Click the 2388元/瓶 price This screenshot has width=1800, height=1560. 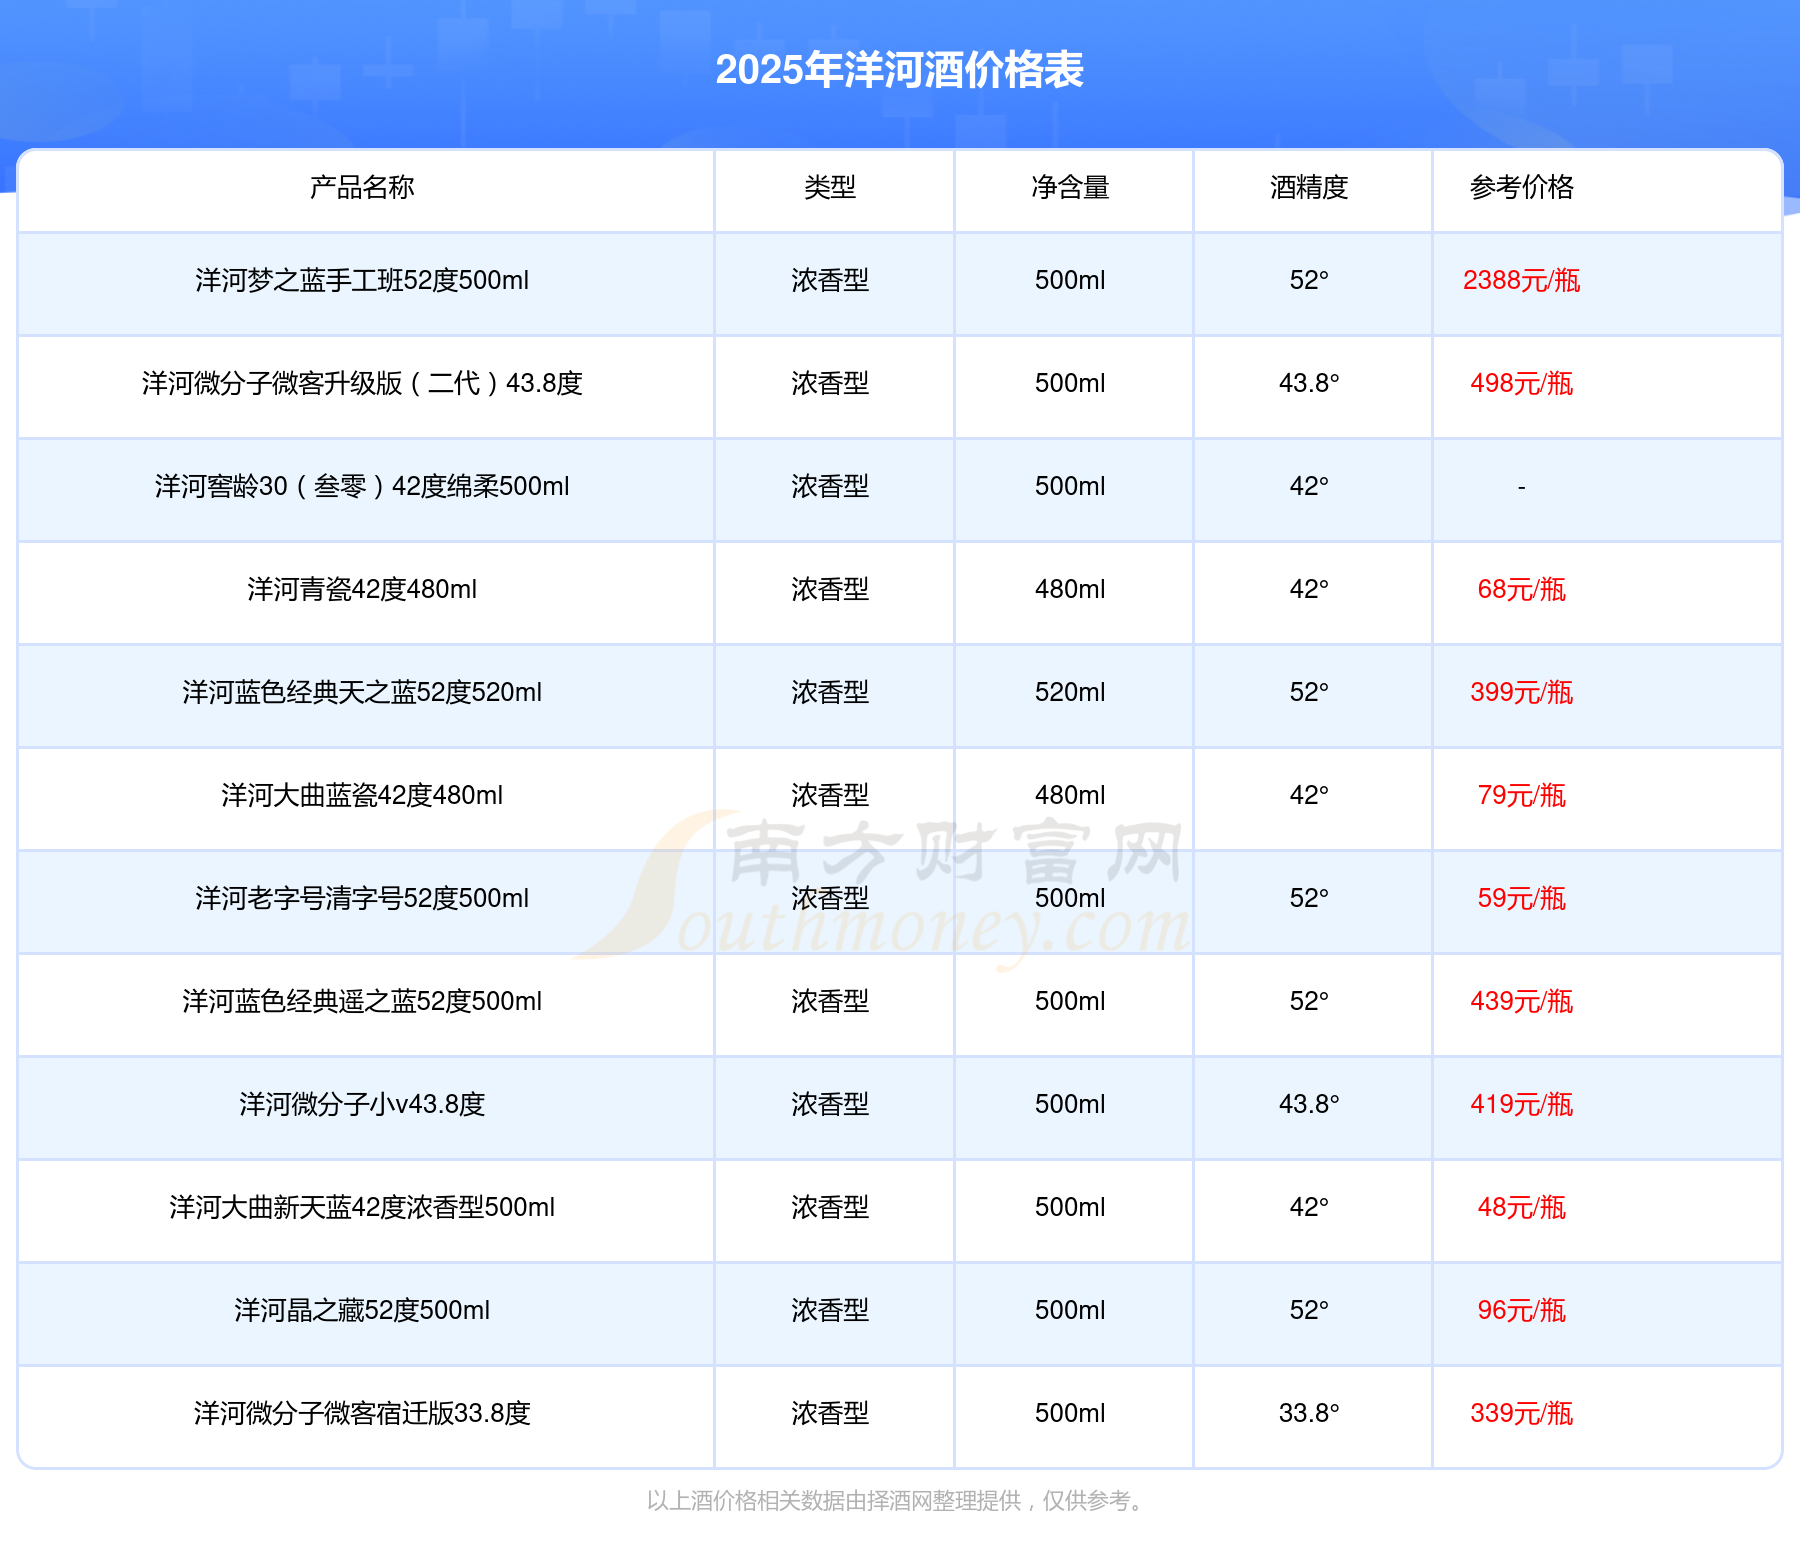click(1522, 281)
